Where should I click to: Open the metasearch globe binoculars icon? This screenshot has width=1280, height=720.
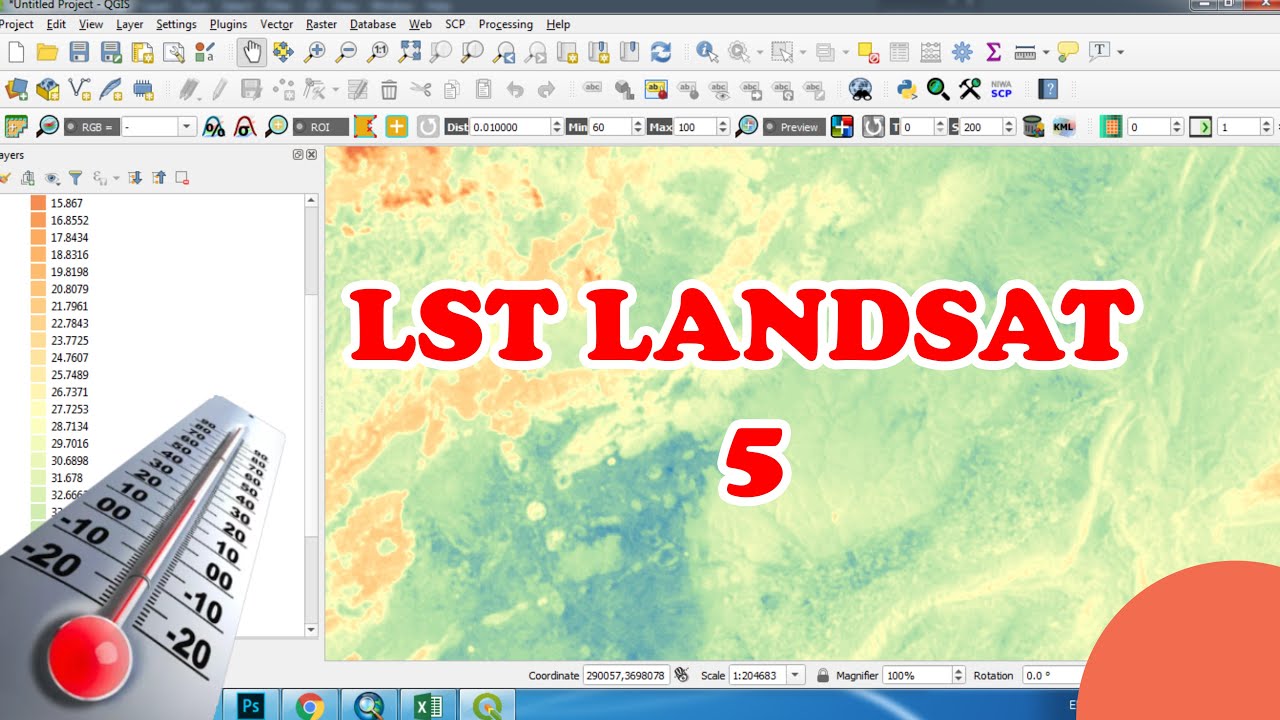tap(860, 89)
